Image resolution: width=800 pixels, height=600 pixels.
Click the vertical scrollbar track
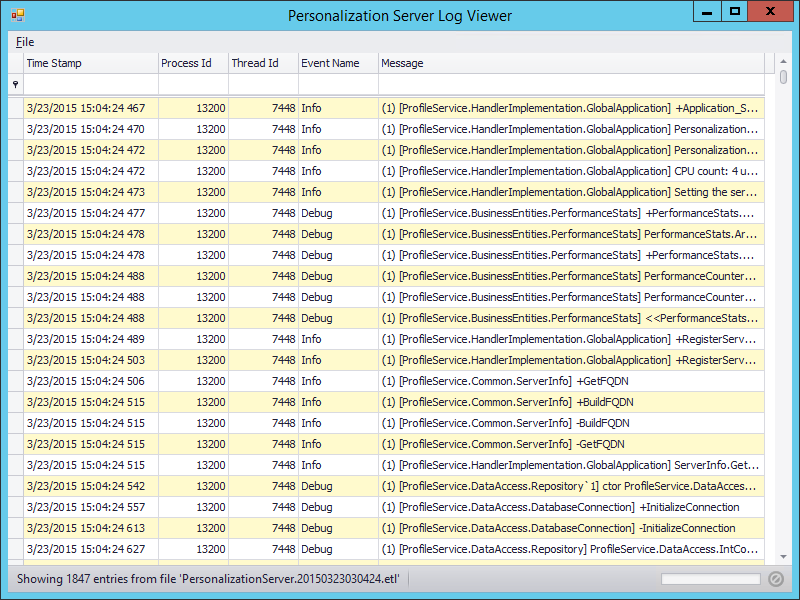pos(784,300)
